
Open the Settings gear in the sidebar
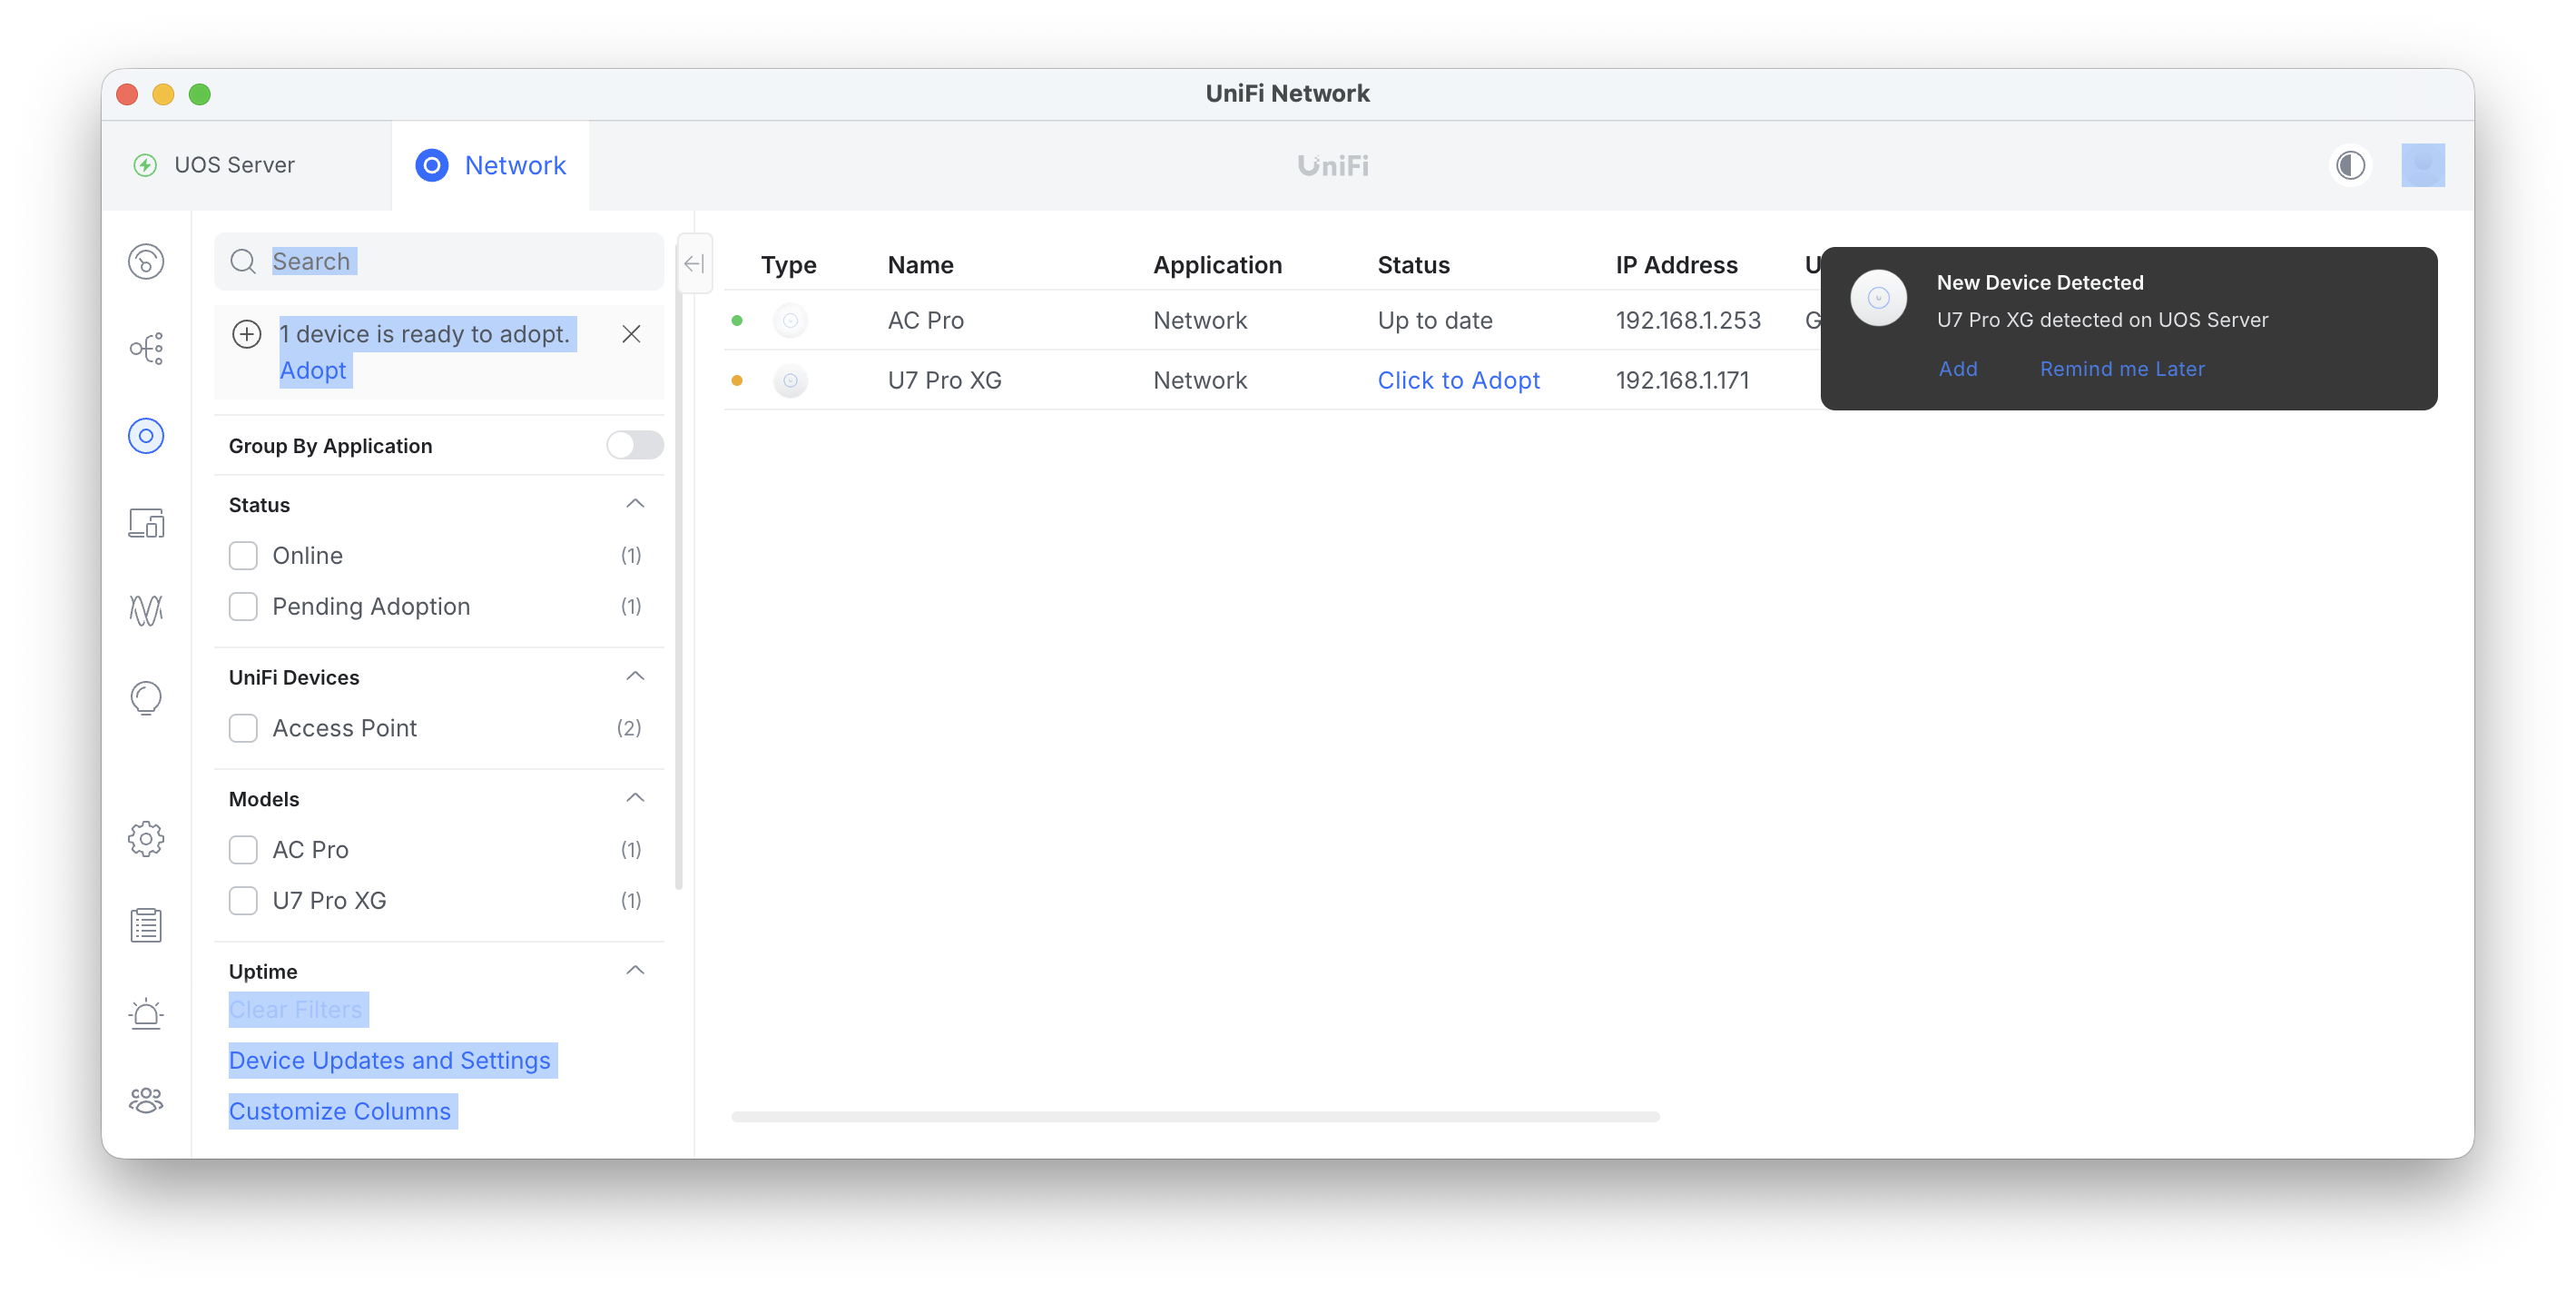pyautogui.click(x=146, y=839)
